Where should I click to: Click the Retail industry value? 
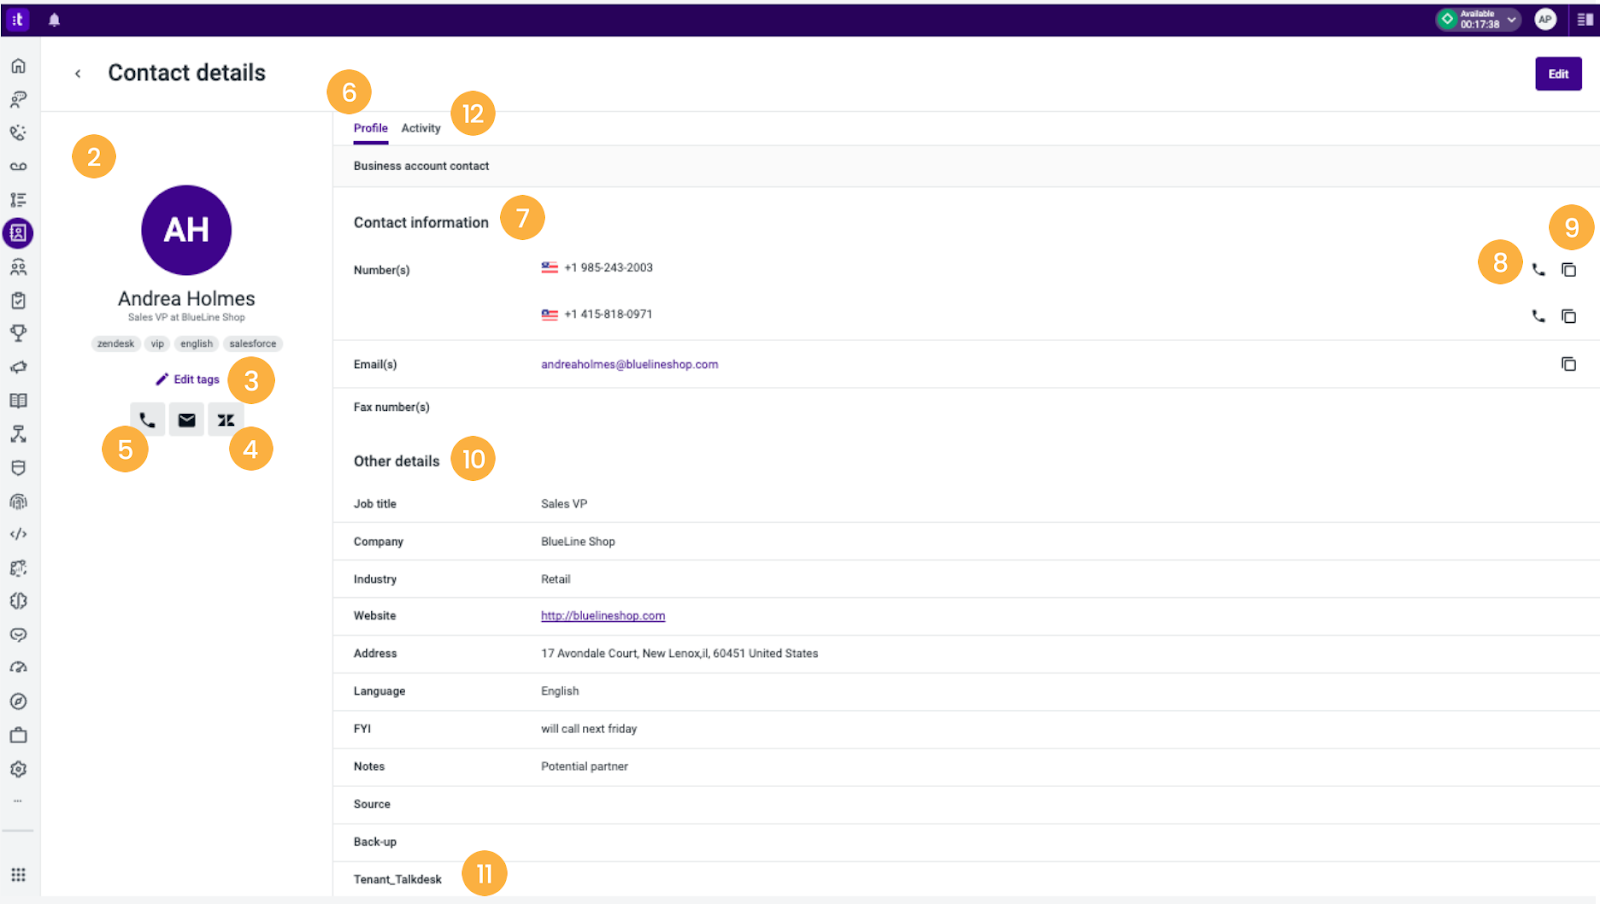point(556,579)
